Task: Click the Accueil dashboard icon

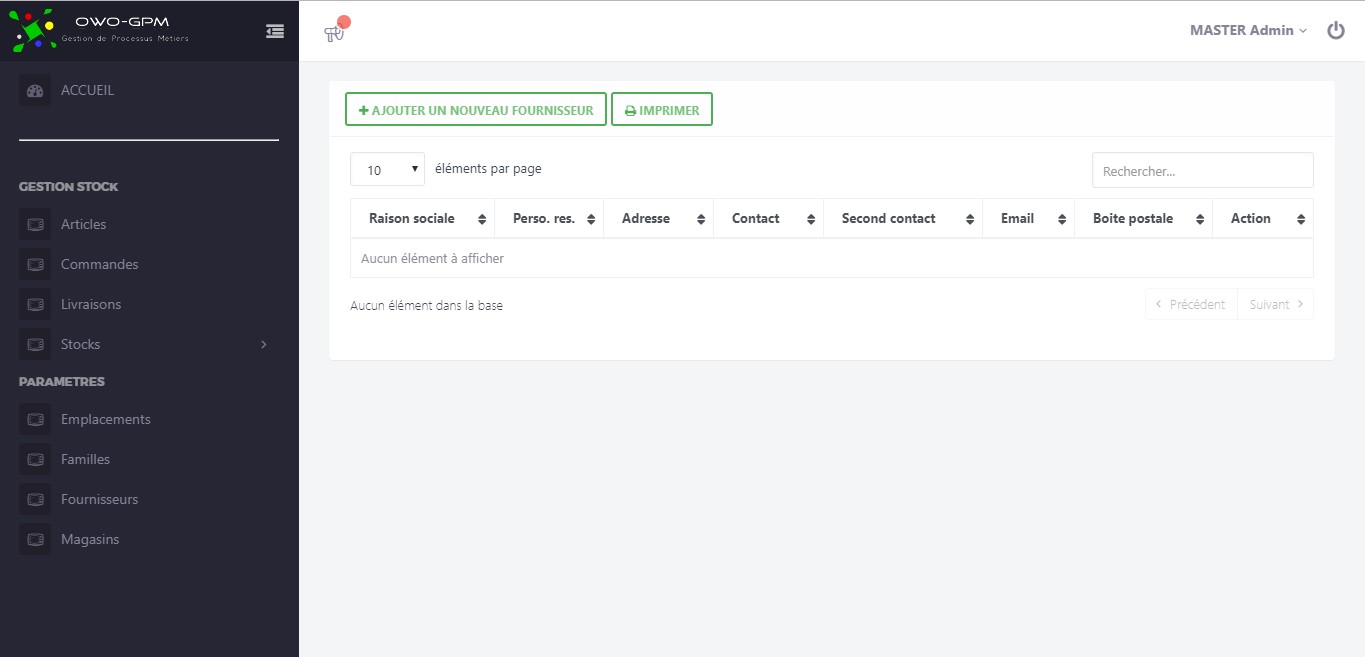Action: (35, 91)
